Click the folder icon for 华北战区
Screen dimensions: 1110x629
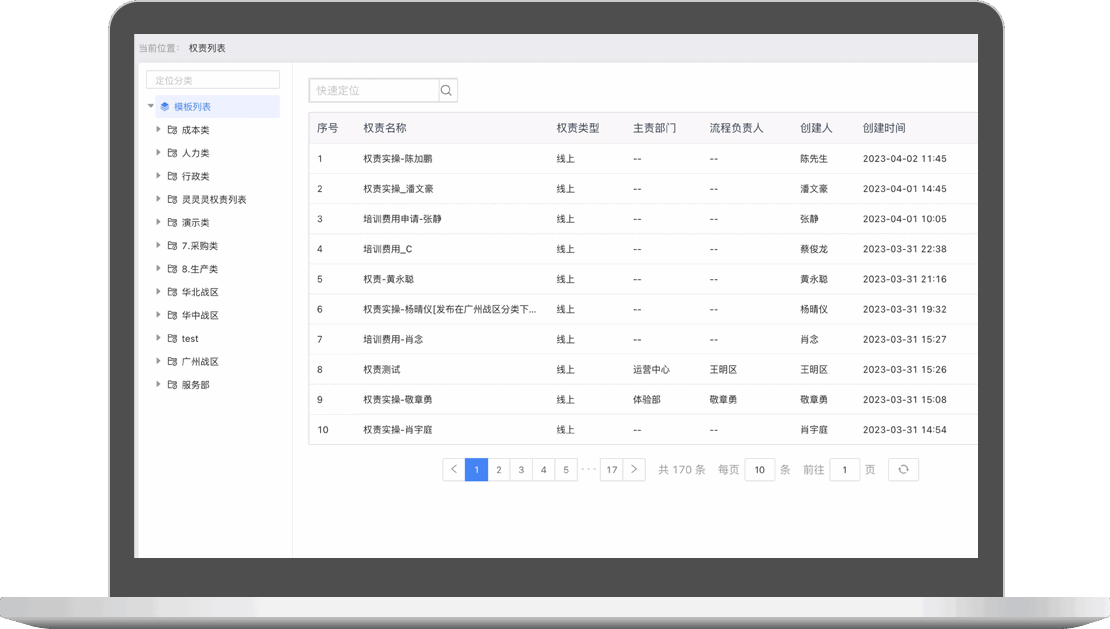tap(172, 292)
